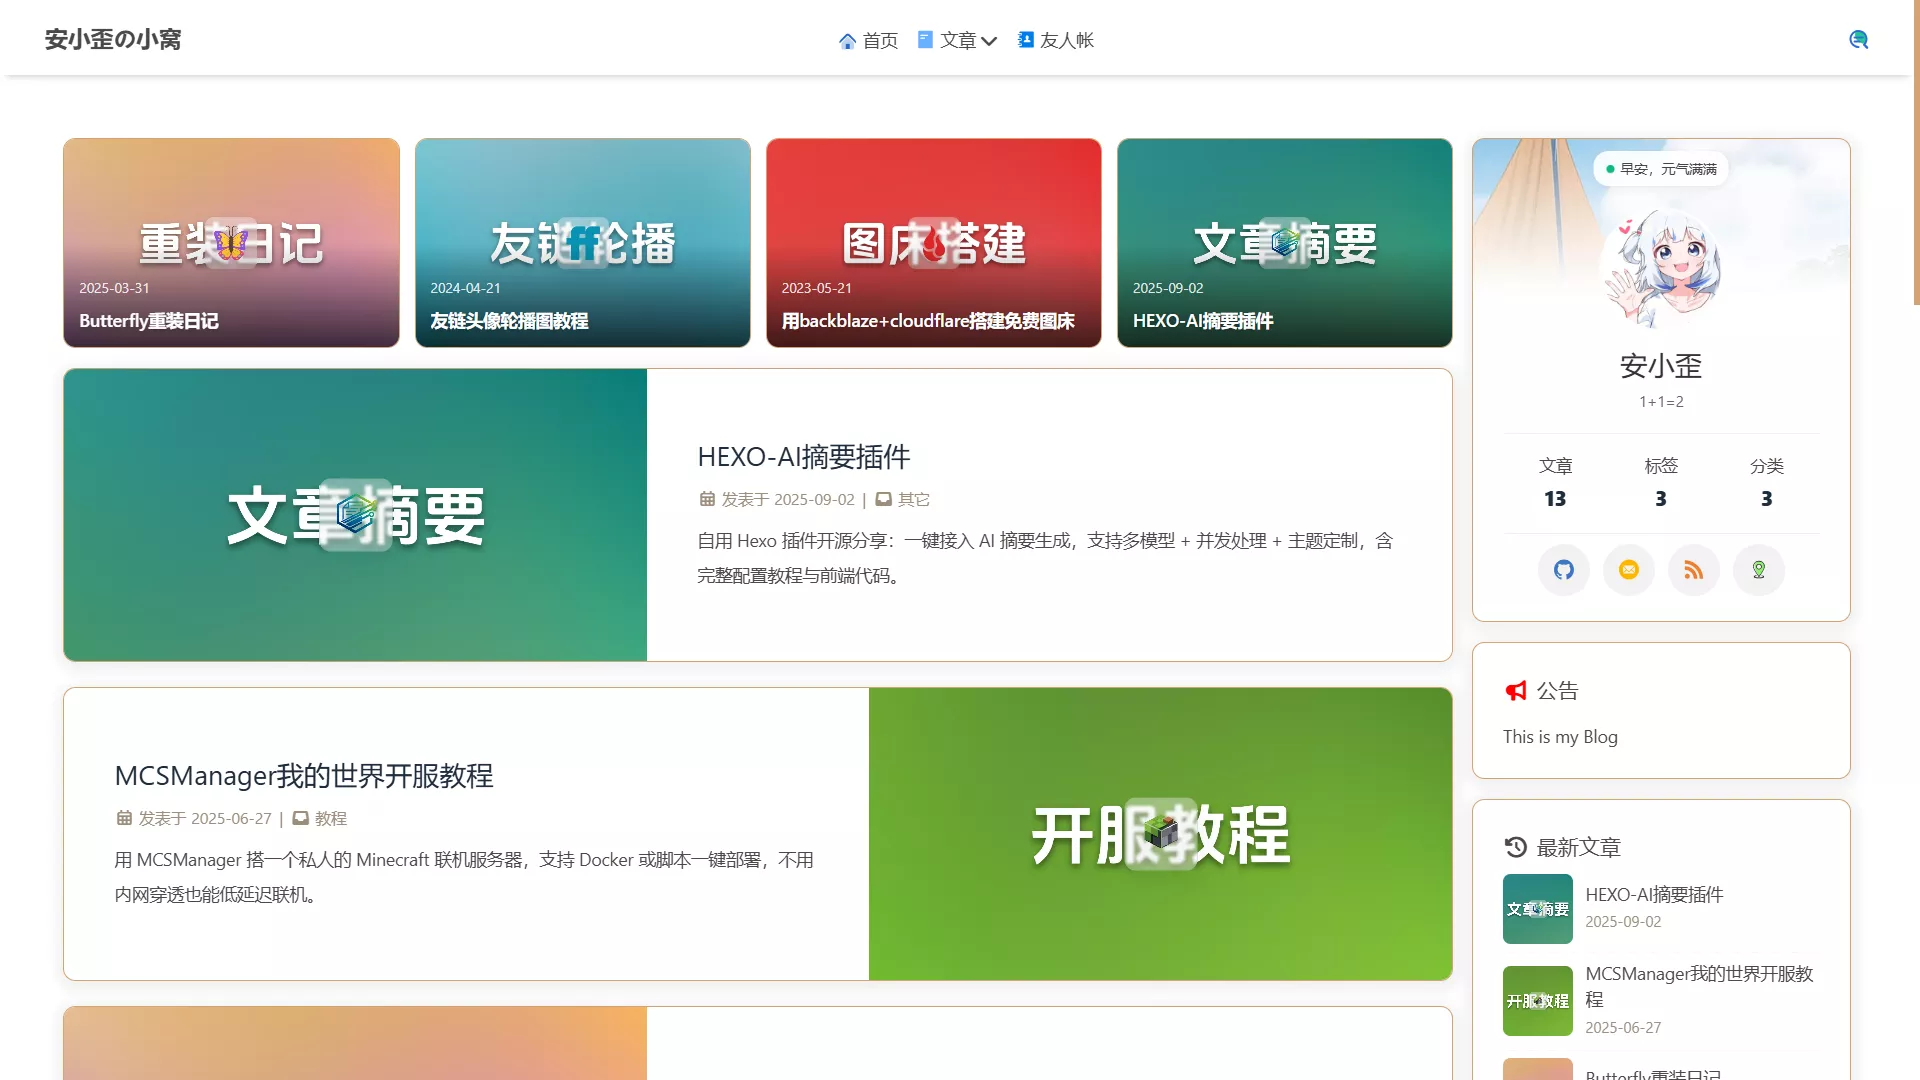Screen dimensions: 1920x1080
Task: Click the 1+1=2 profile motto
Action: pyautogui.click(x=1661, y=402)
